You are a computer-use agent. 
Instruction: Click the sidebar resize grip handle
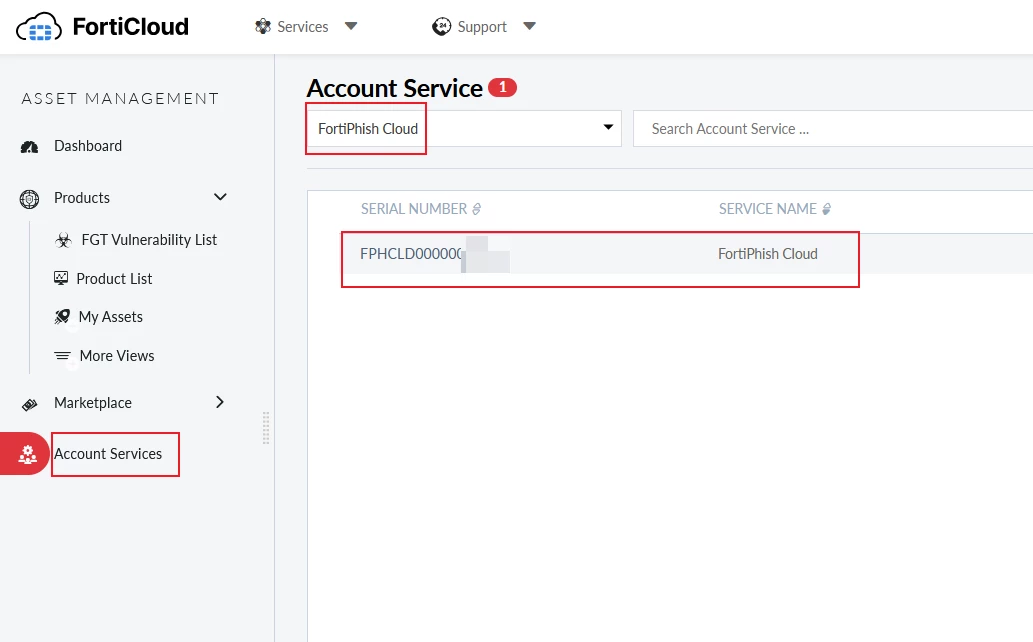tap(265, 428)
